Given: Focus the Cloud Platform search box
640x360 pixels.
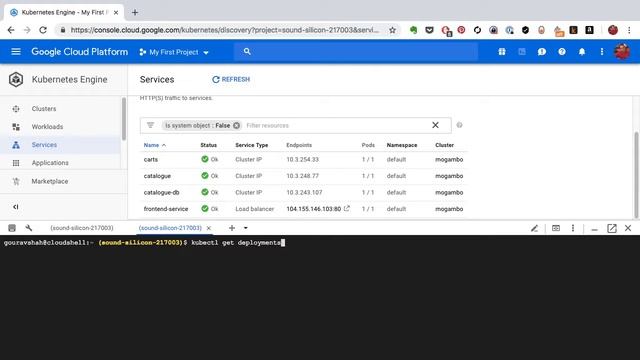Looking at the screenshot, I should point(356,52).
